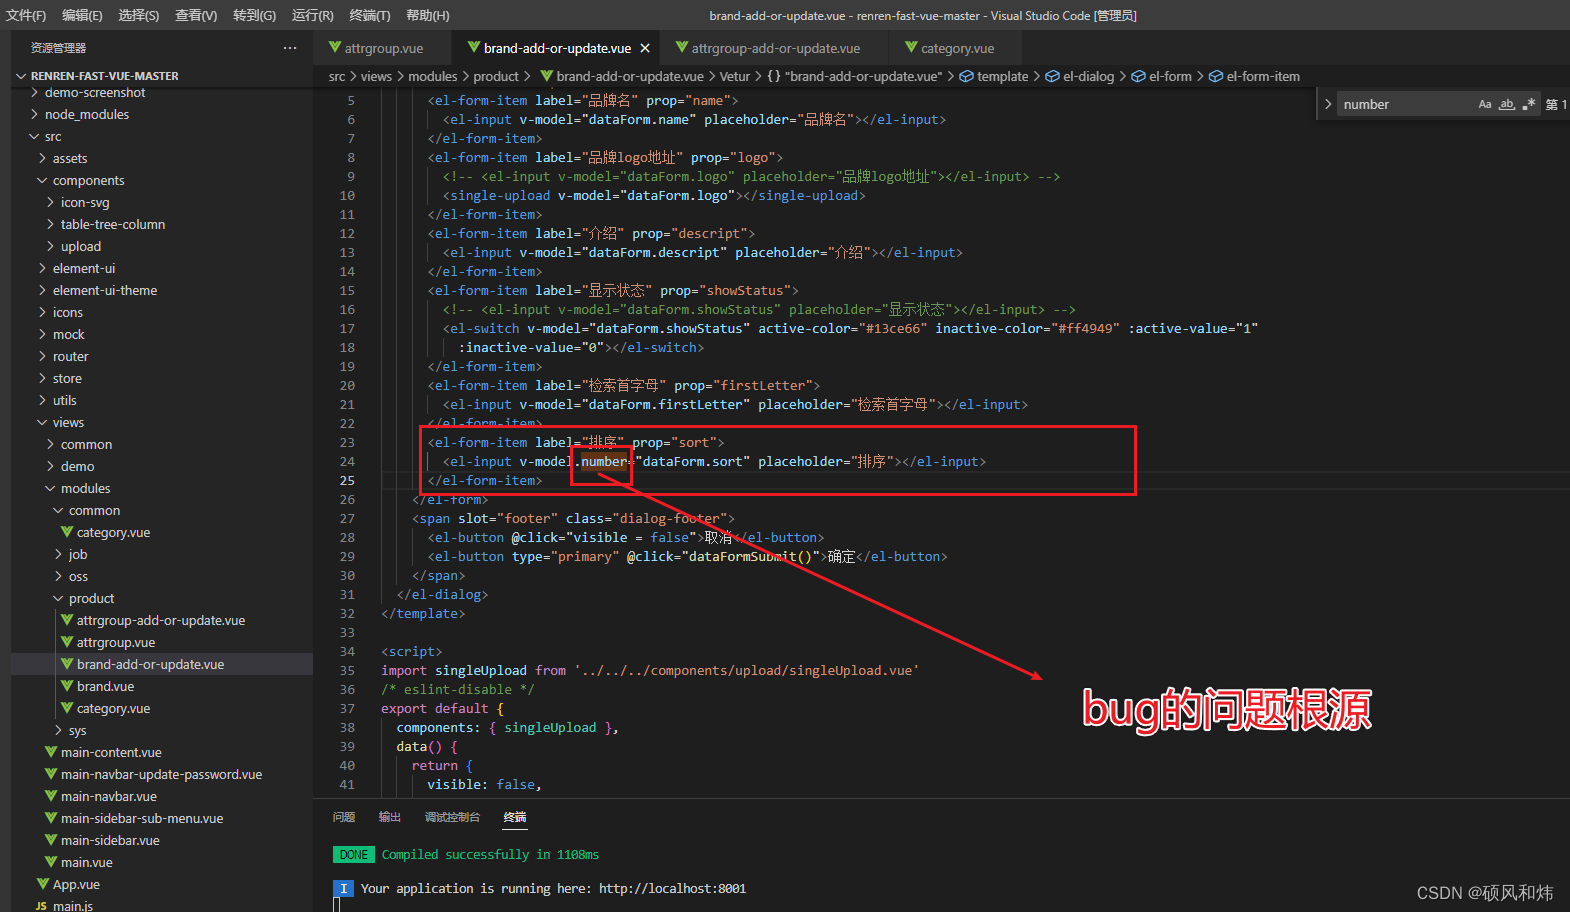Open explorer More Actions ellipsis
Image resolution: width=1570 pixels, height=912 pixels.
[290, 48]
